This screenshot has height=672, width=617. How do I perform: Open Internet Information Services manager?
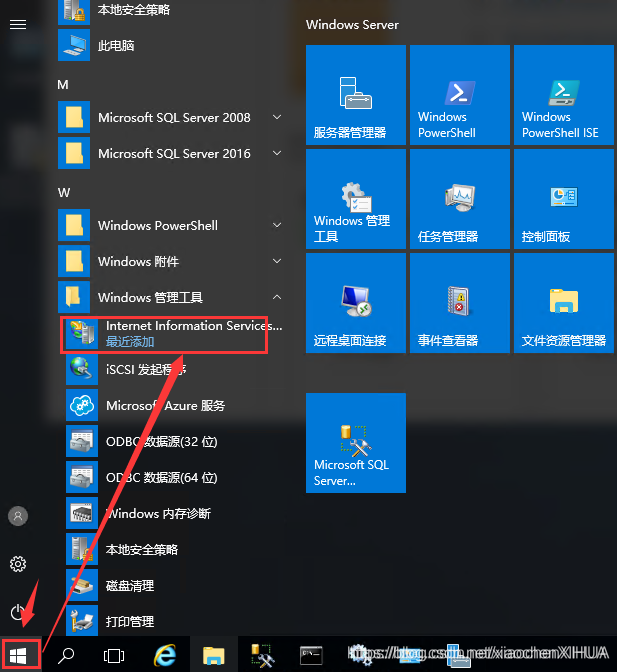point(175,333)
